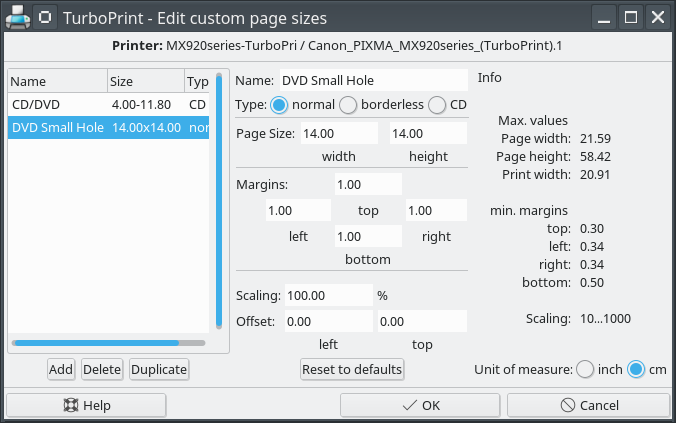Viewport: 676px width, 423px height.
Task: Choose the borderless page type option
Action: point(348,105)
